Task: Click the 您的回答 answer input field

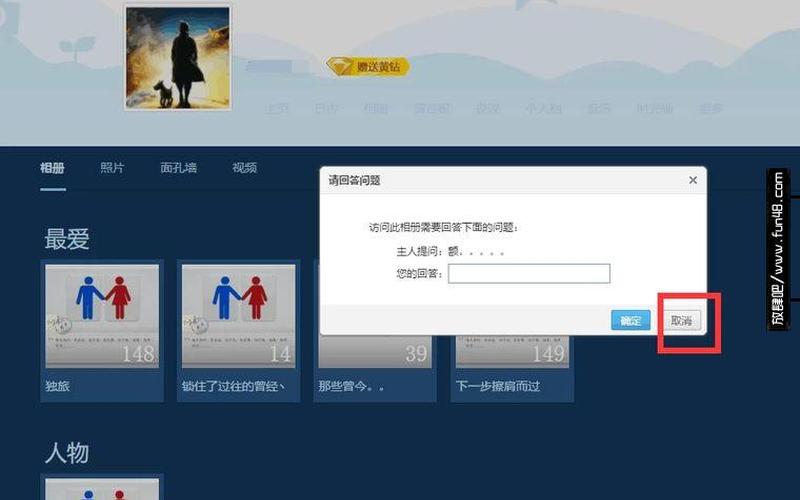Action: point(529,273)
